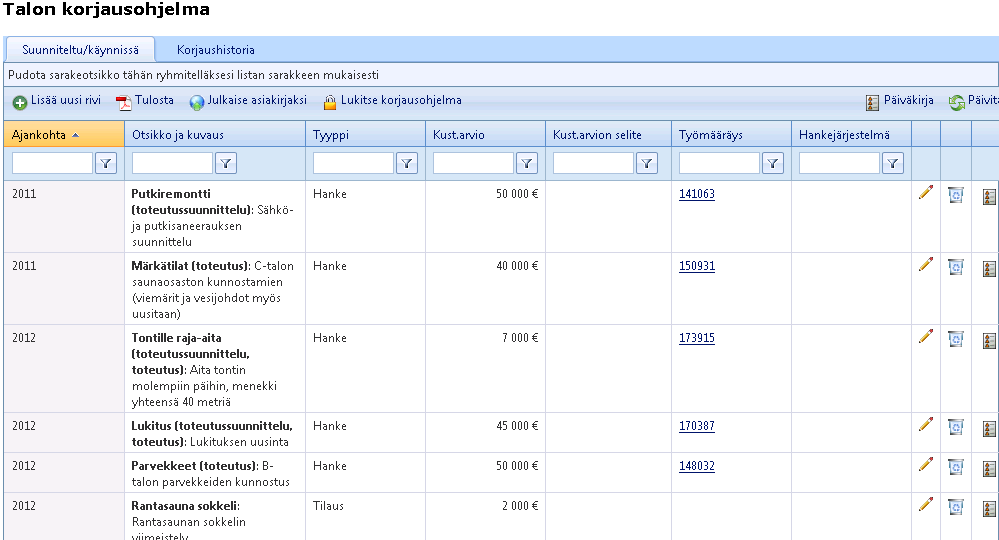The height and width of the screenshot is (540, 999).
Task: Sort by Kust.arvion selite column header
Action: pyautogui.click(x=608, y=134)
